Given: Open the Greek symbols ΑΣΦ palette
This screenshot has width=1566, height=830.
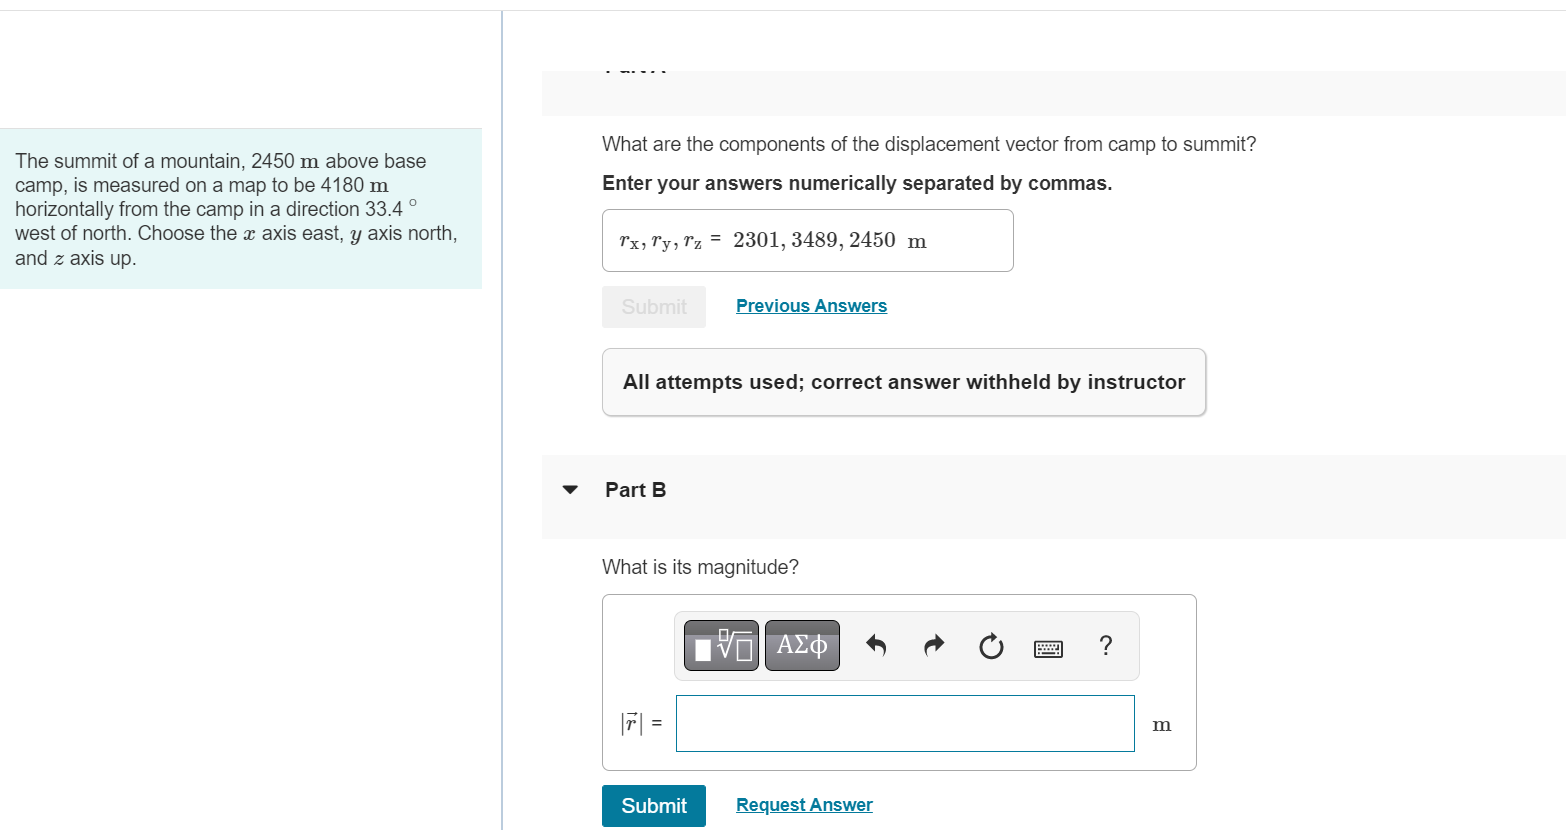Looking at the screenshot, I should (802, 646).
